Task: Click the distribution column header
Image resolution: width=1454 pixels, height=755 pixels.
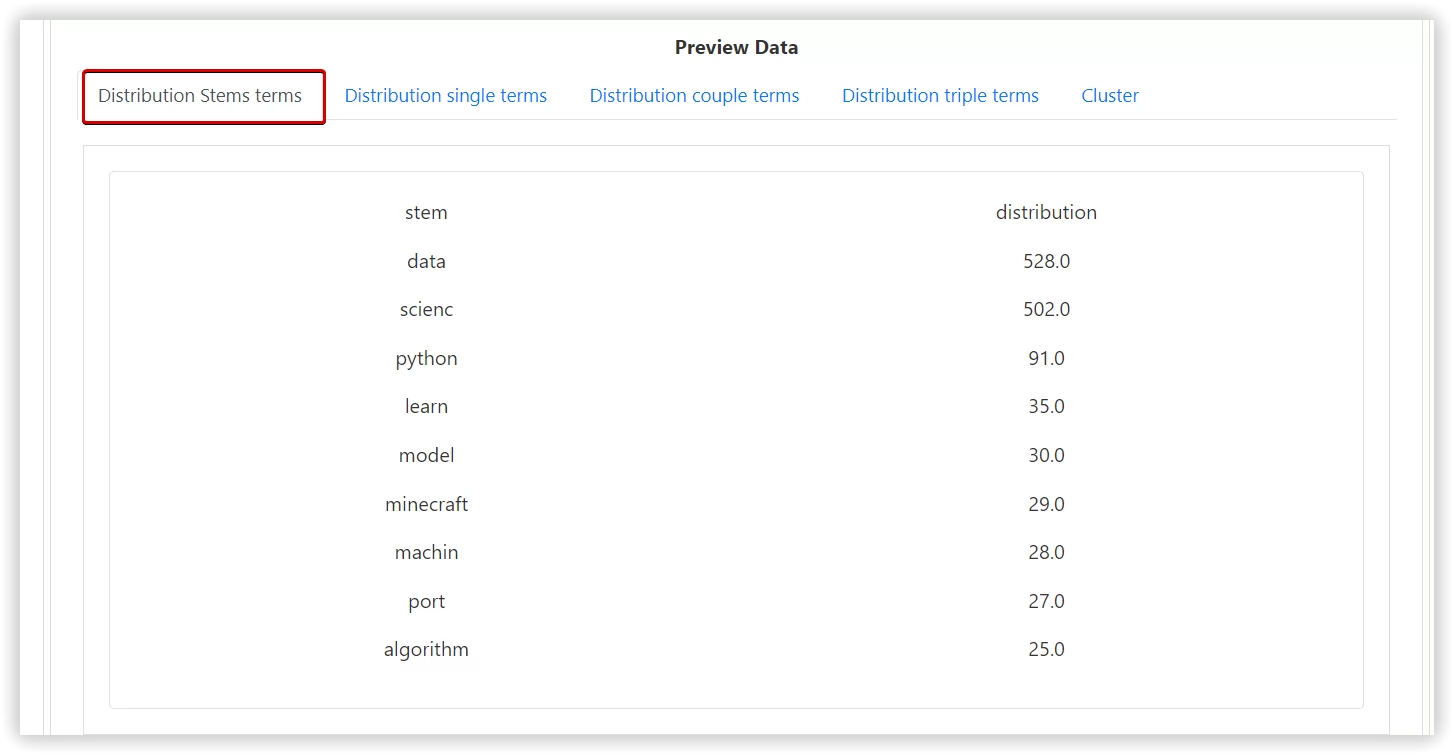Action: 1046,213
